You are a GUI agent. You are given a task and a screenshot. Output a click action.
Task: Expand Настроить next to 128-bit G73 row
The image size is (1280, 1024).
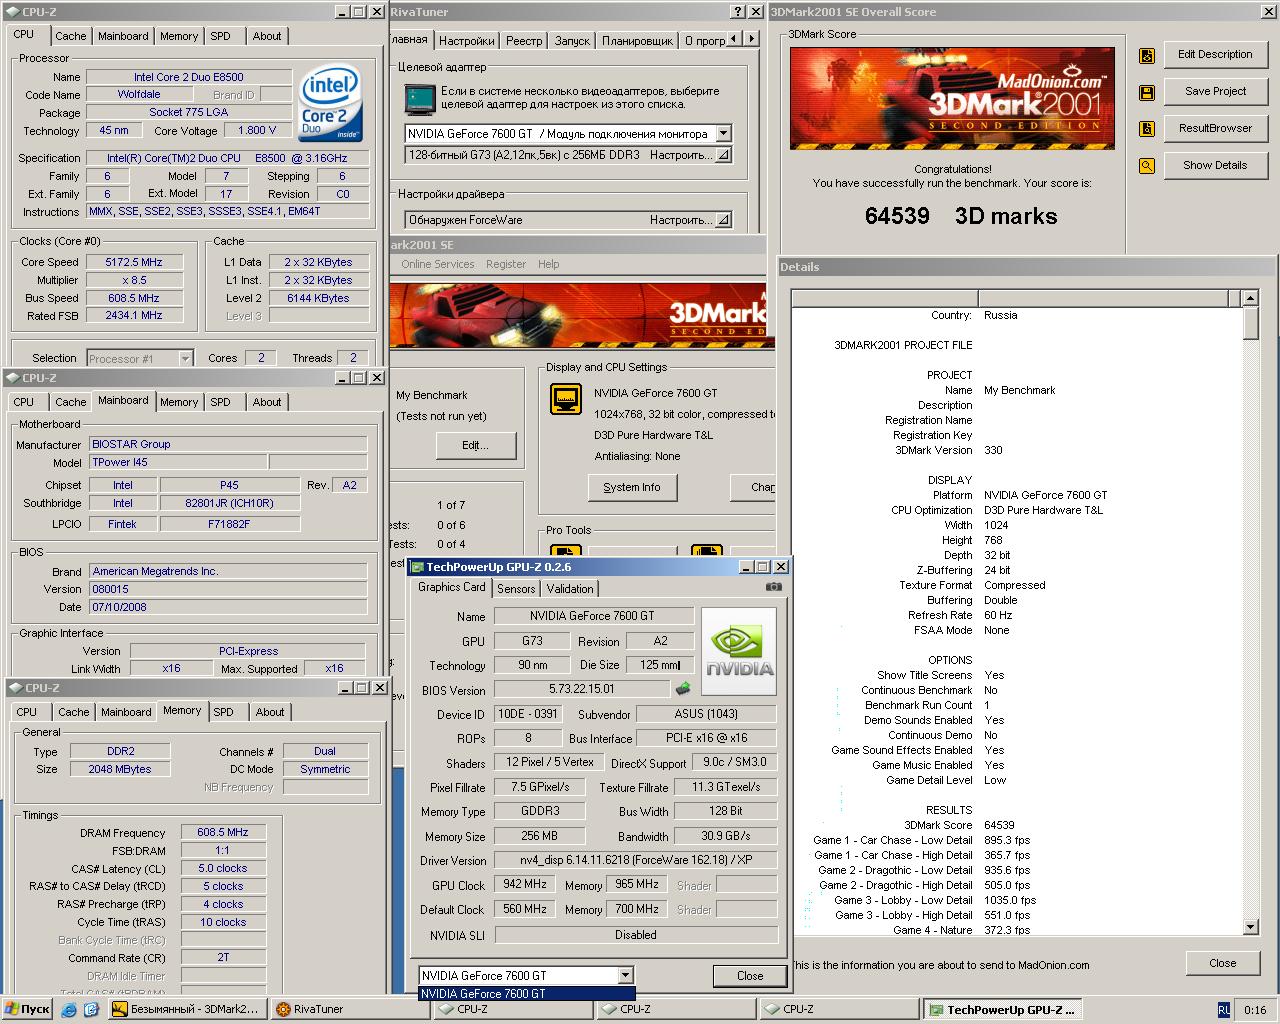(x=724, y=155)
